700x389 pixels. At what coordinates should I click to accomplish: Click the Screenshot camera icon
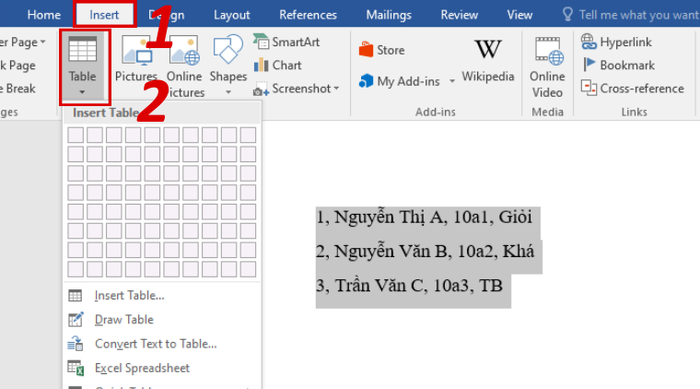261,90
